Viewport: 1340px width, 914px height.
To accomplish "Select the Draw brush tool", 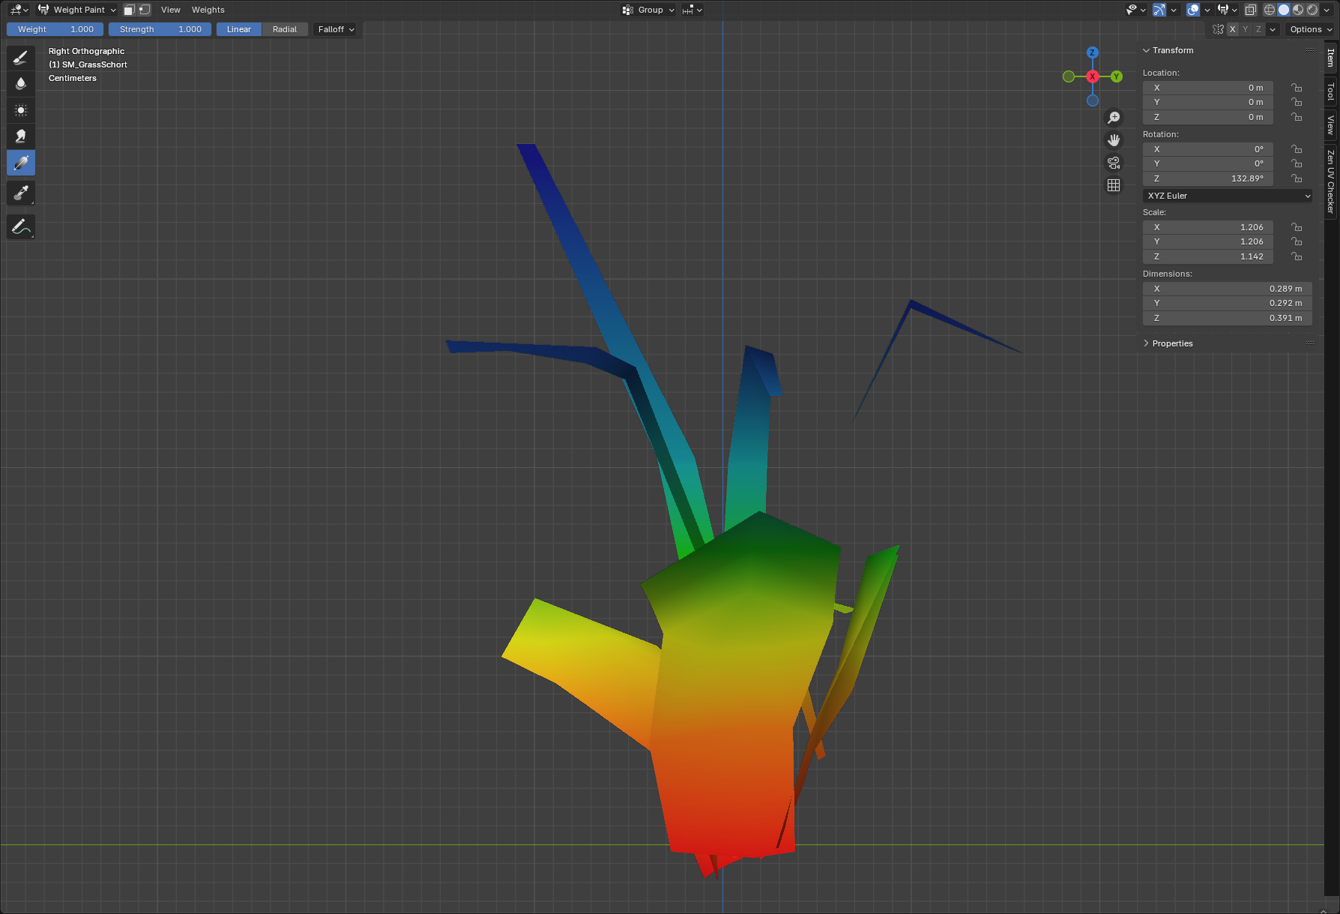I will pyautogui.click(x=20, y=58).
